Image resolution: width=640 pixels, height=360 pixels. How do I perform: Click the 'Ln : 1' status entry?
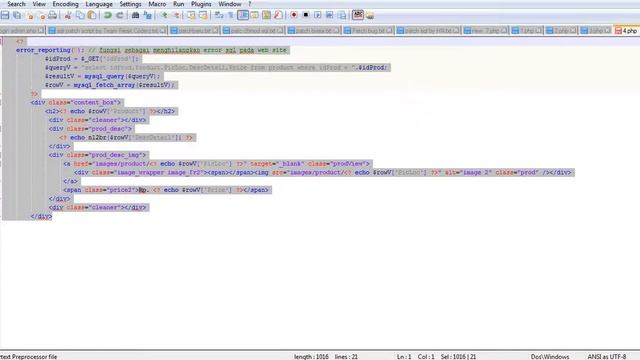click(x=404, y=357)
